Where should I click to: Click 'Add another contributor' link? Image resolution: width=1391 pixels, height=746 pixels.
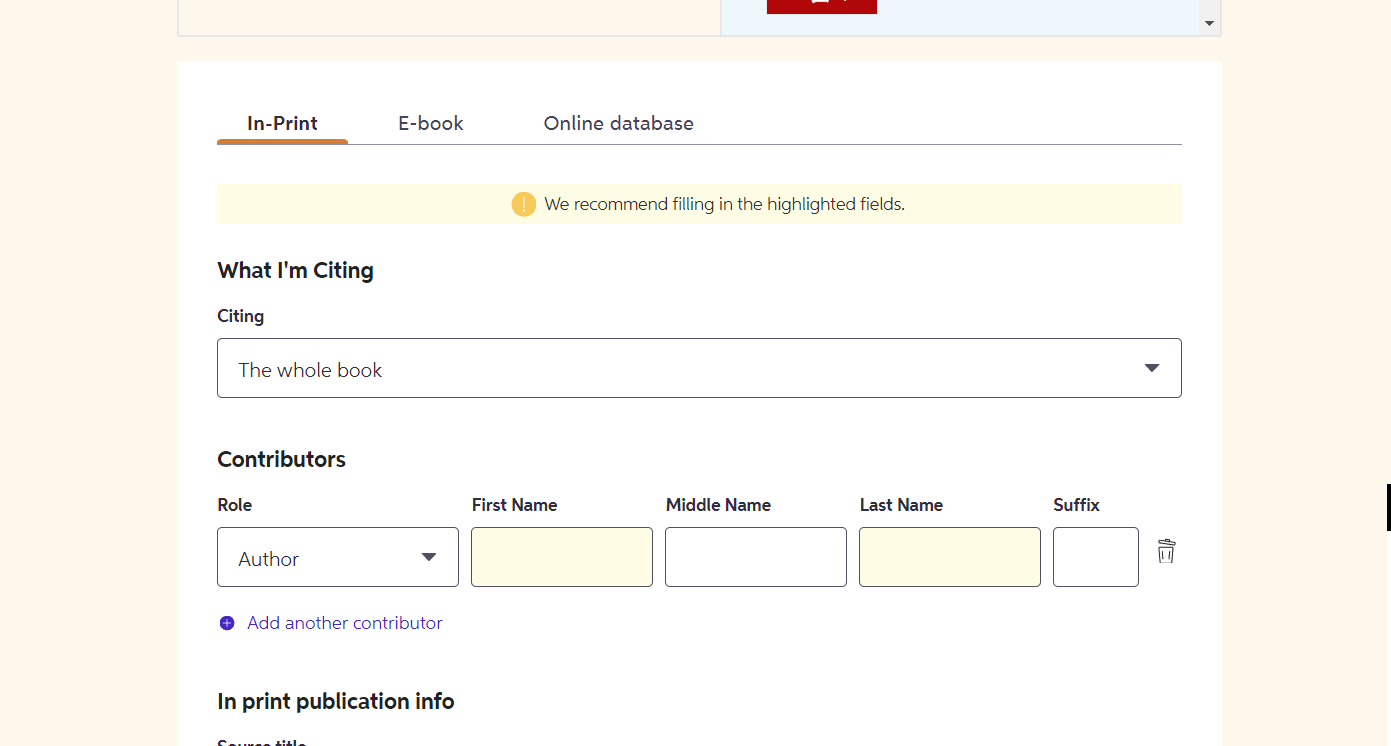pos(345,623)
